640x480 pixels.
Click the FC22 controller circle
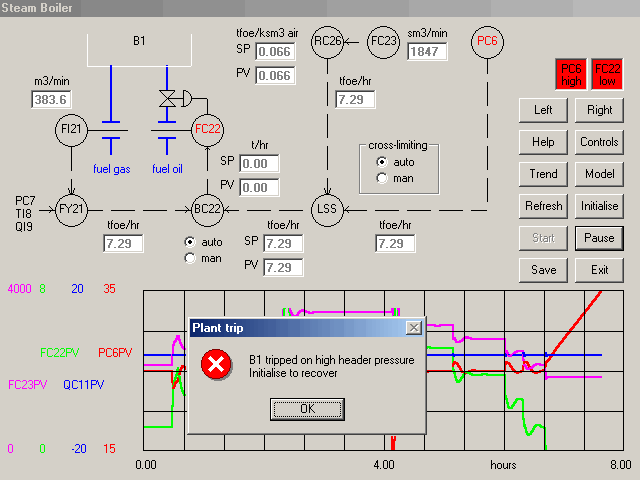pyautogui.click(x=209, y=129)
